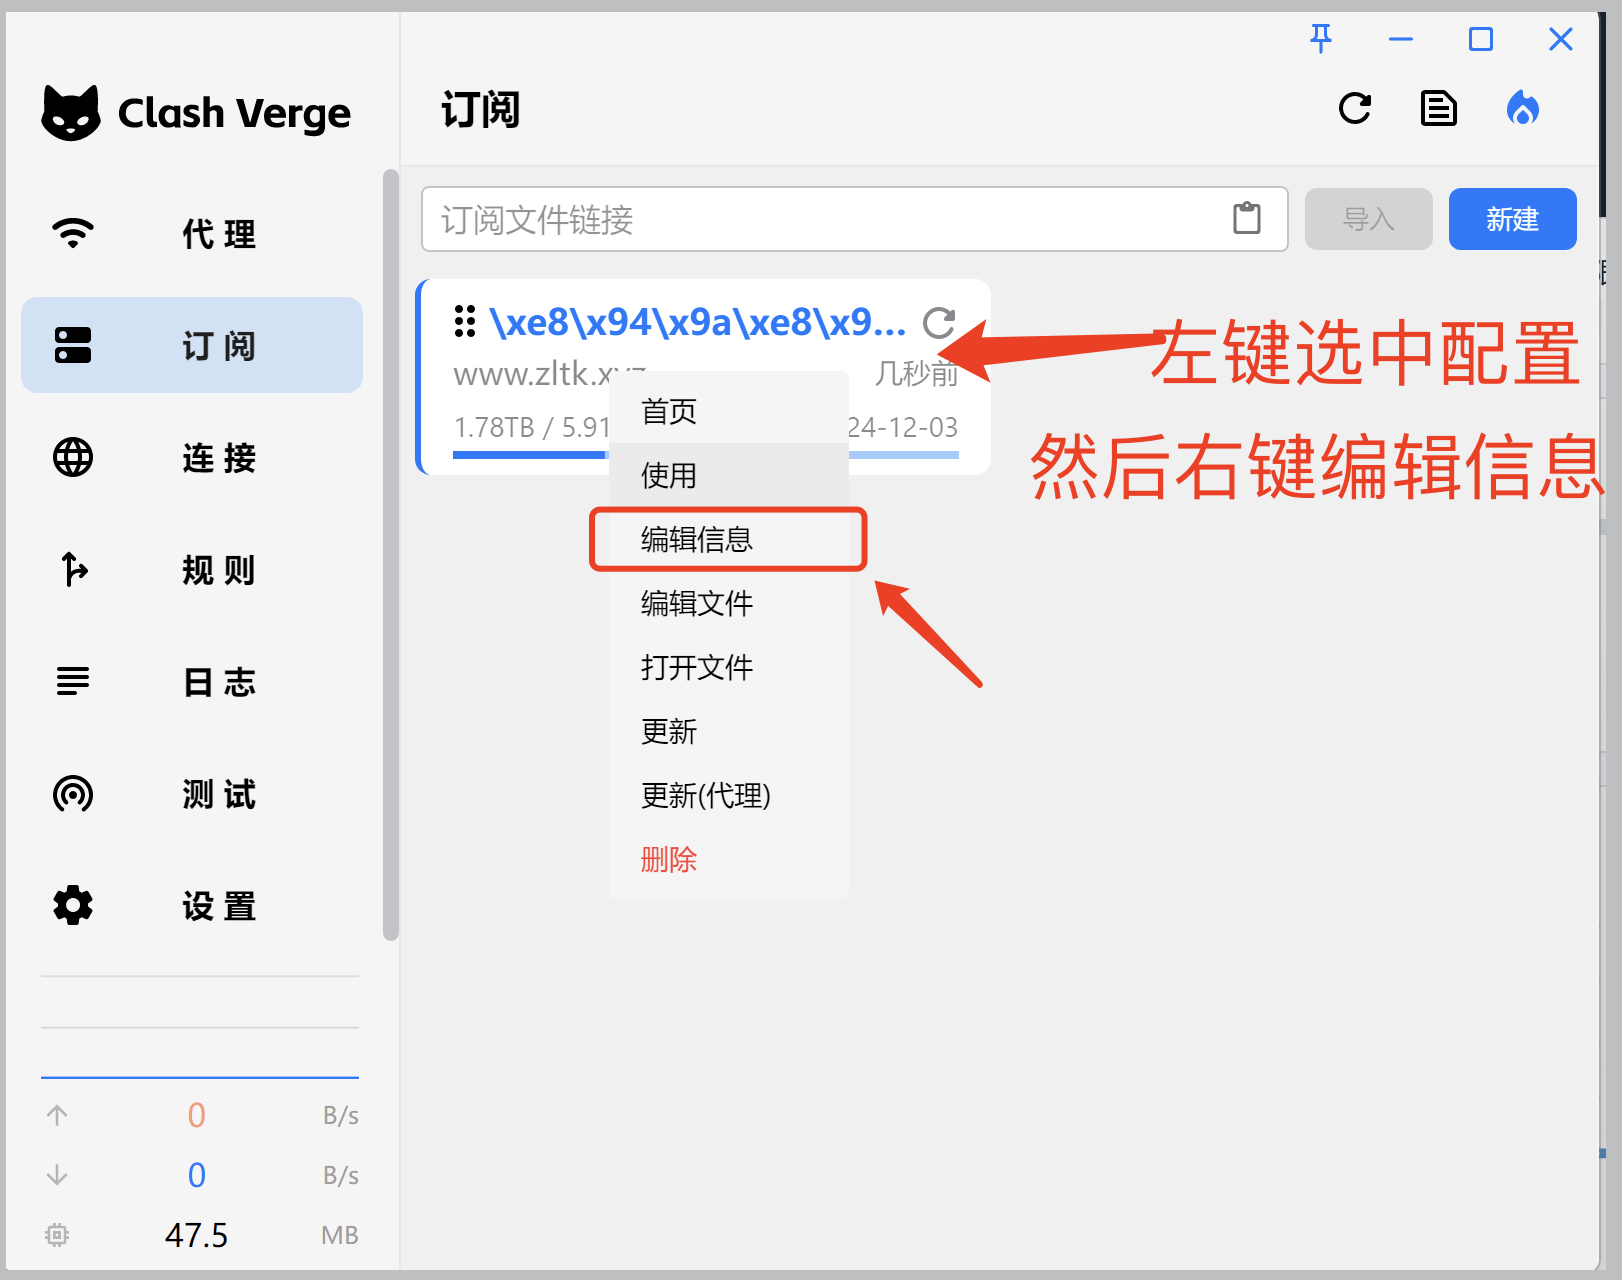Click 更新(代理) in context menu
Viewport: 1622px width, 1280px height.
705,796
